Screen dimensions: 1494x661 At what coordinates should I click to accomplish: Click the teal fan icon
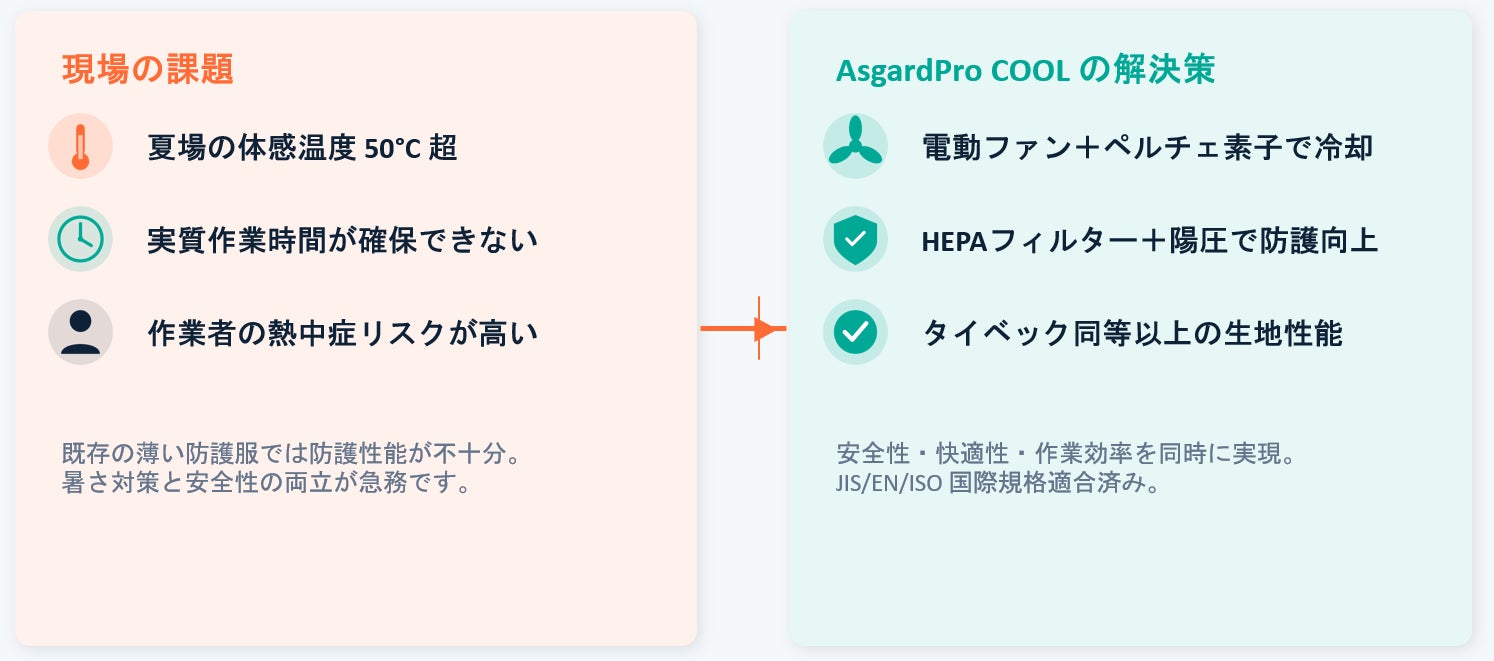click(855, 147)
